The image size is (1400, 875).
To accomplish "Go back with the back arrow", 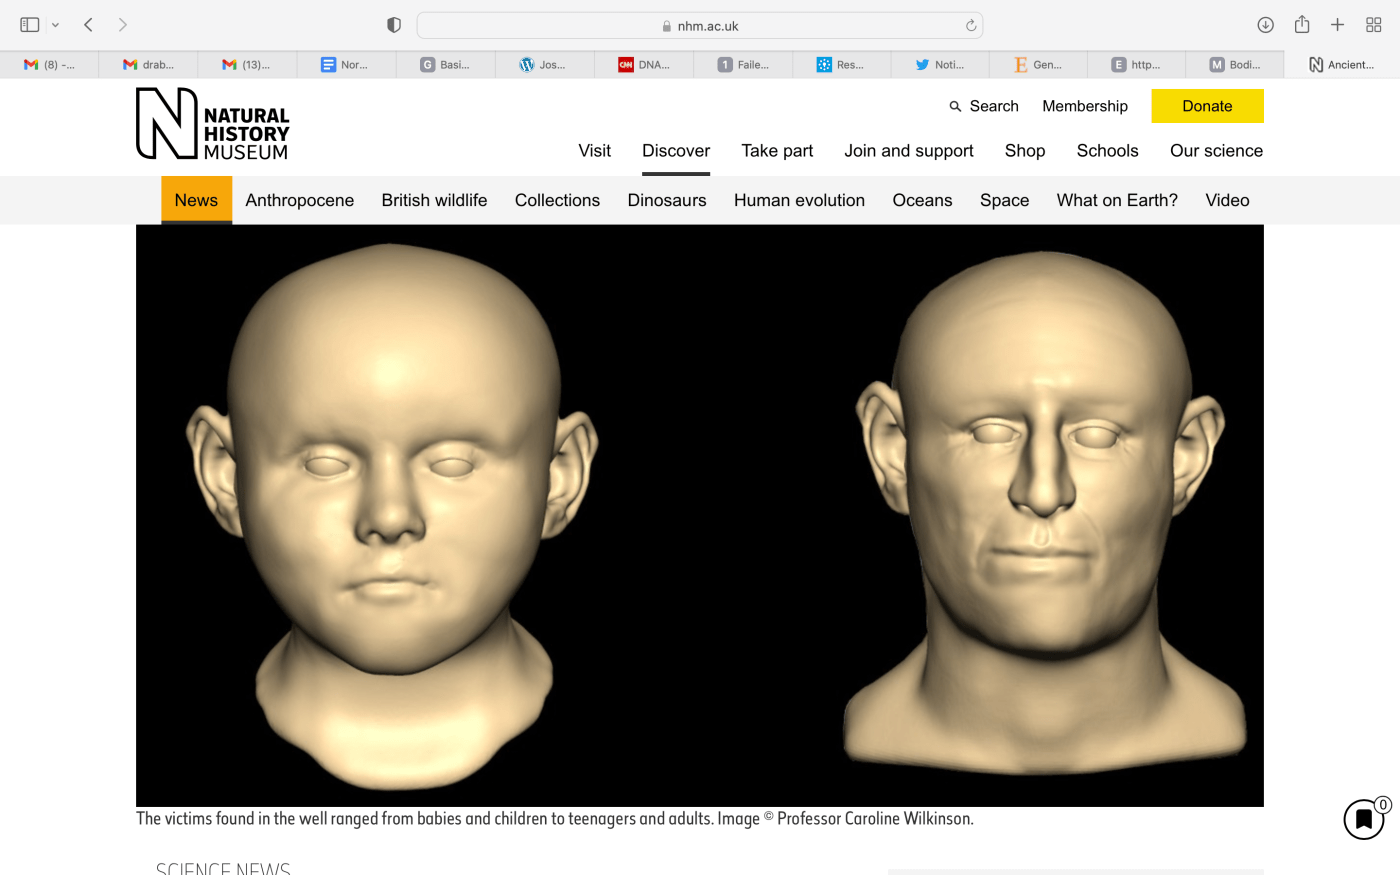I will [x=89, y=25].
